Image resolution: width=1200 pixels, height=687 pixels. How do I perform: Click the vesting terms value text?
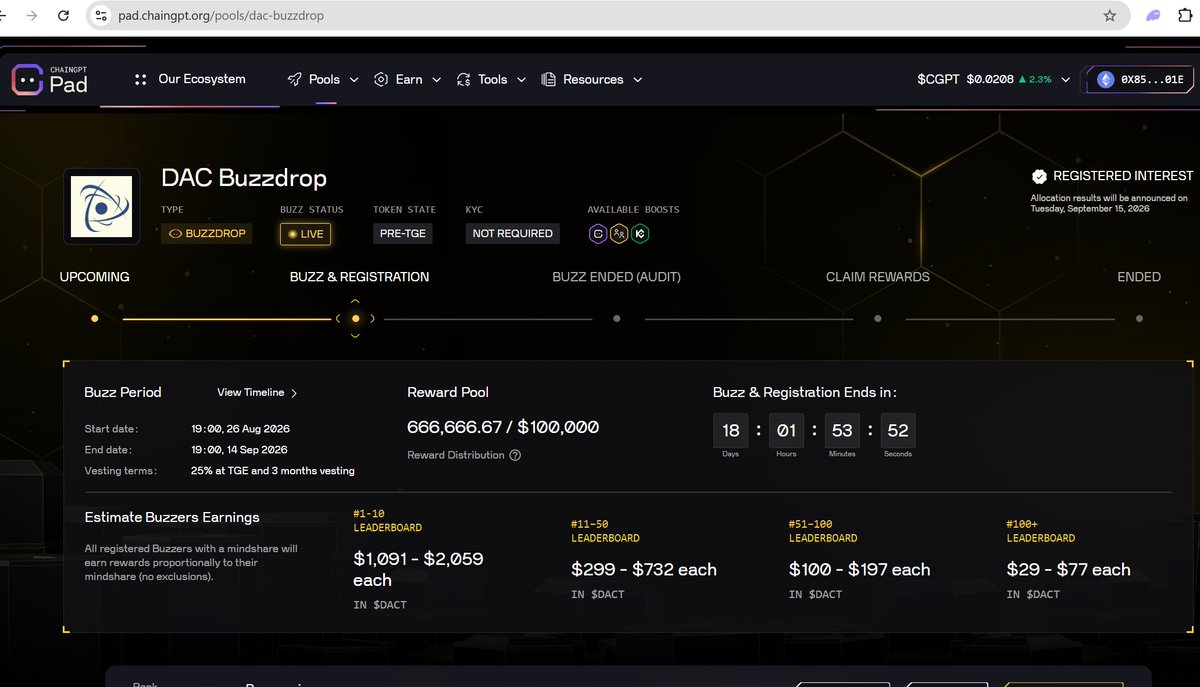click(273, 470)
